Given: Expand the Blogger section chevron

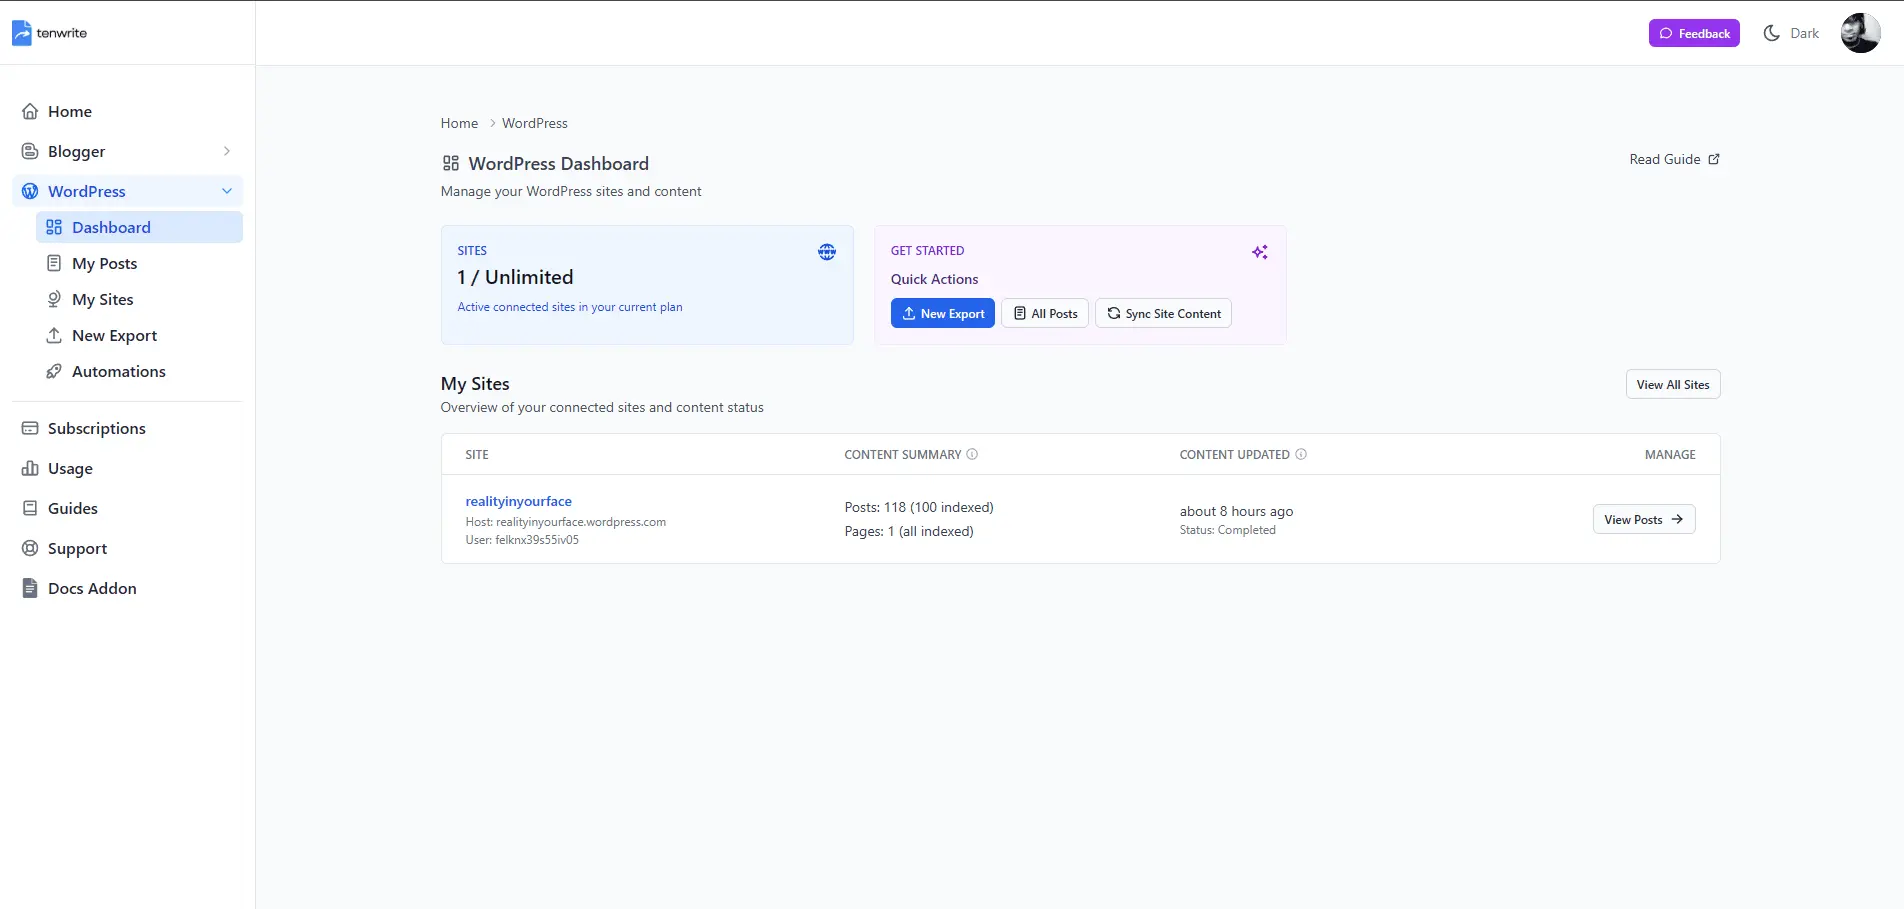Looking at the screenshot, I should pyautogui.click(x=227, y=151).
